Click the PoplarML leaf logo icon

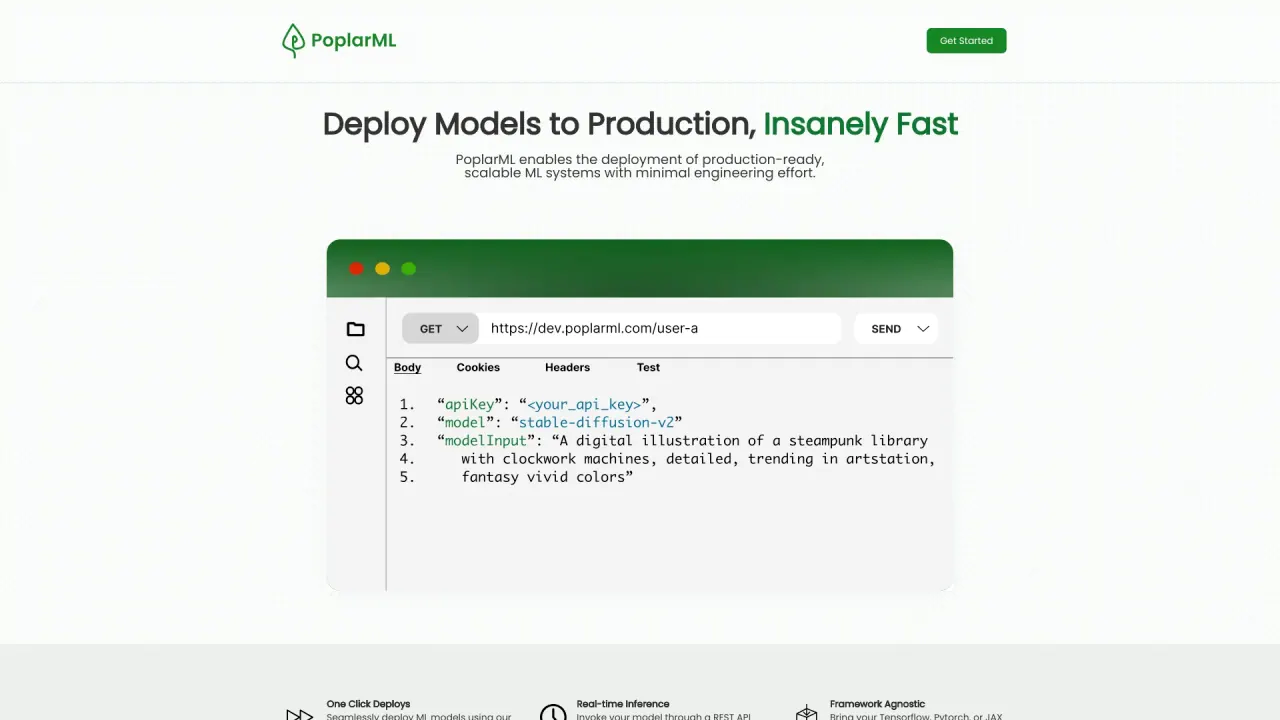coord(293,41)
